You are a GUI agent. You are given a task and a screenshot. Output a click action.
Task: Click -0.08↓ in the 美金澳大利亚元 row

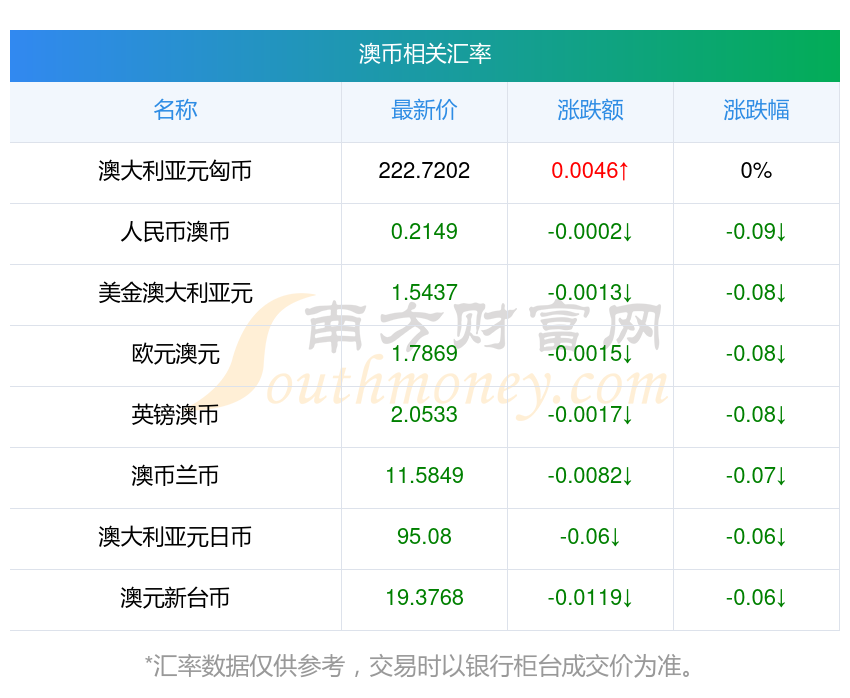[x=756, y=293]
